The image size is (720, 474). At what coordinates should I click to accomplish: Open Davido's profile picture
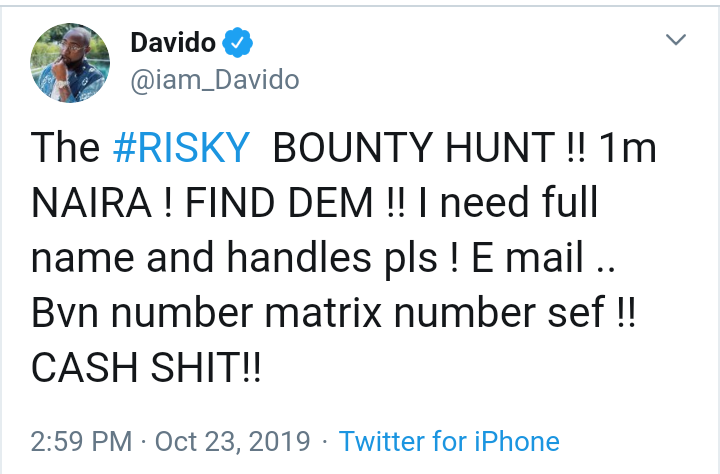71,63
